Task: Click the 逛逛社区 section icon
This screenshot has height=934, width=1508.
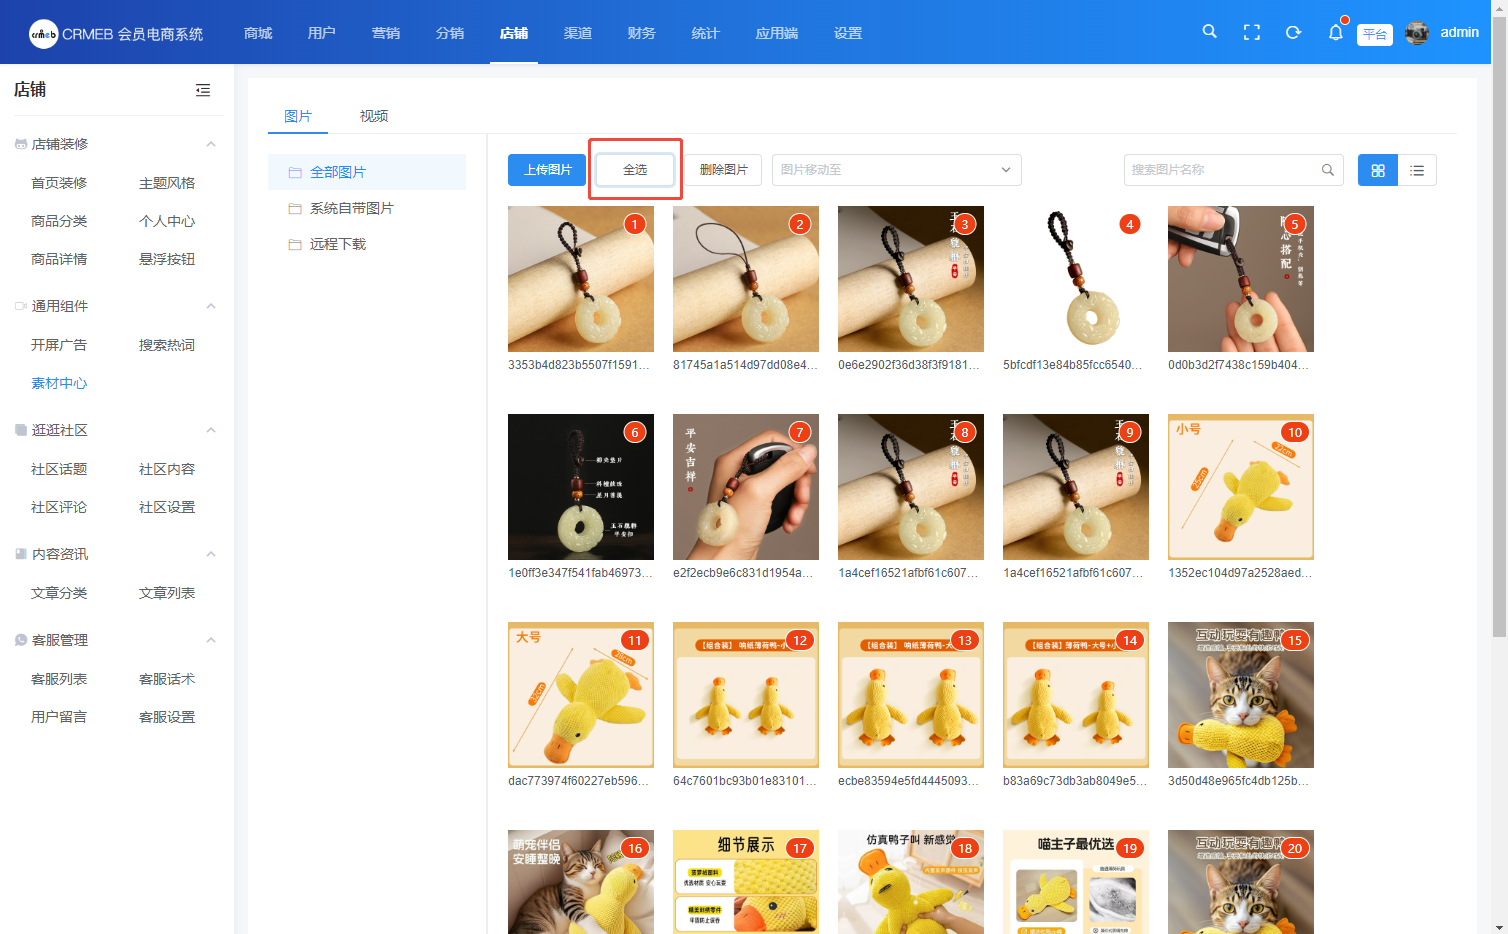Action: pos(21,430)
